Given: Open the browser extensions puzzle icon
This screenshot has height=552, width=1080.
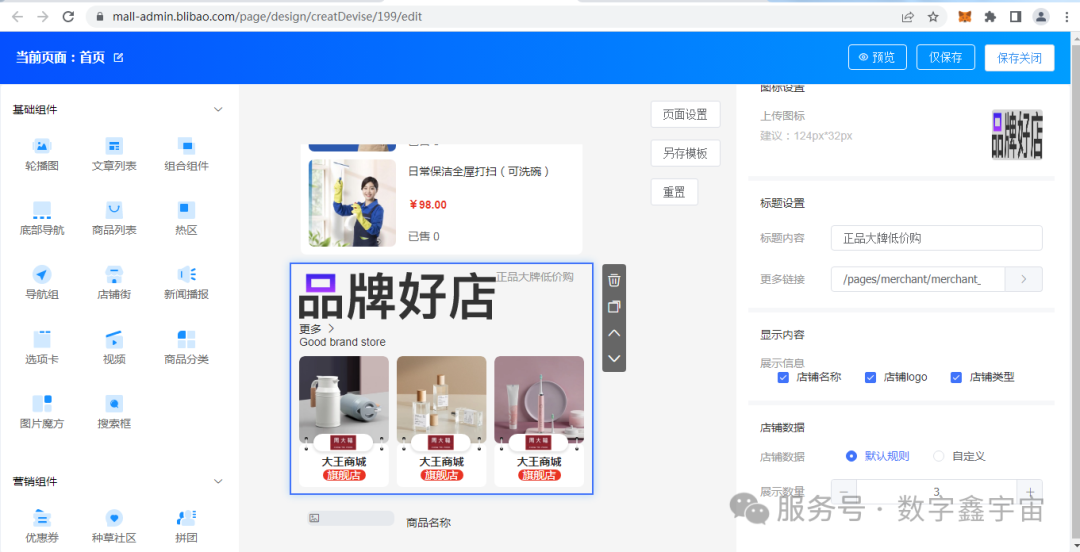Looking at the screenshot, I should 990,17.
